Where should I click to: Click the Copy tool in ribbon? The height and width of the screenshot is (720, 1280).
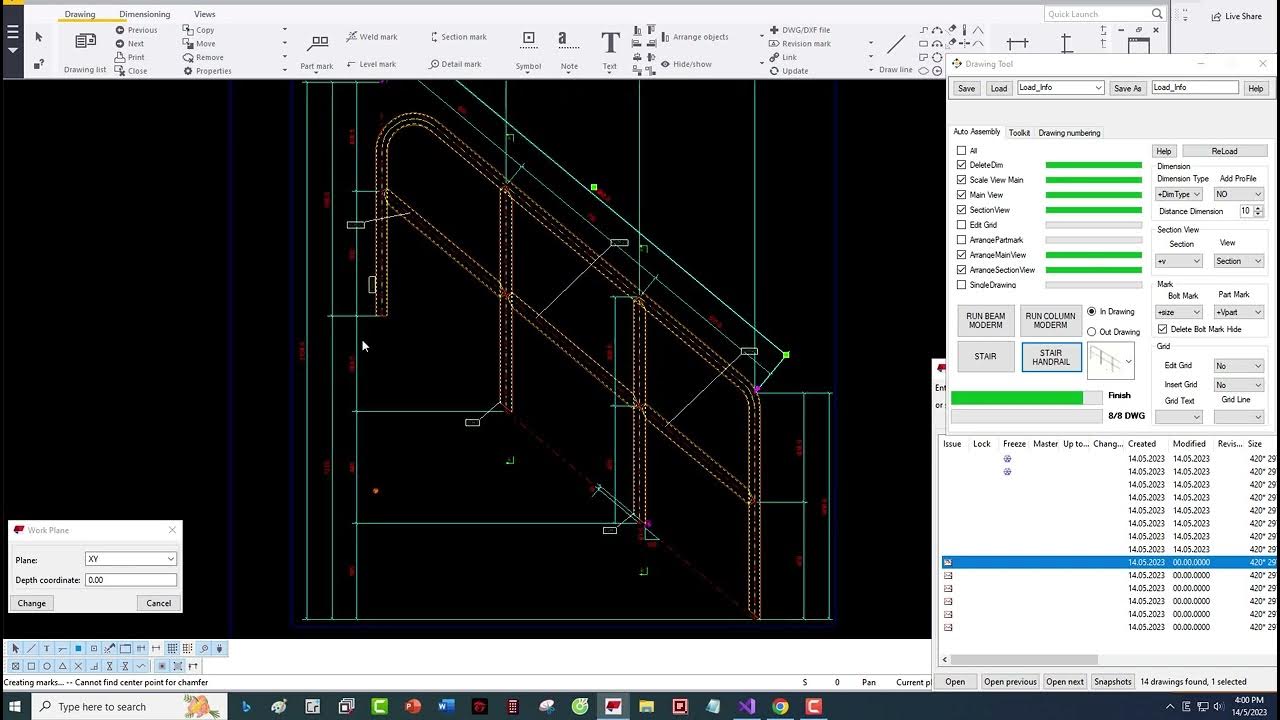pos(198,30)
